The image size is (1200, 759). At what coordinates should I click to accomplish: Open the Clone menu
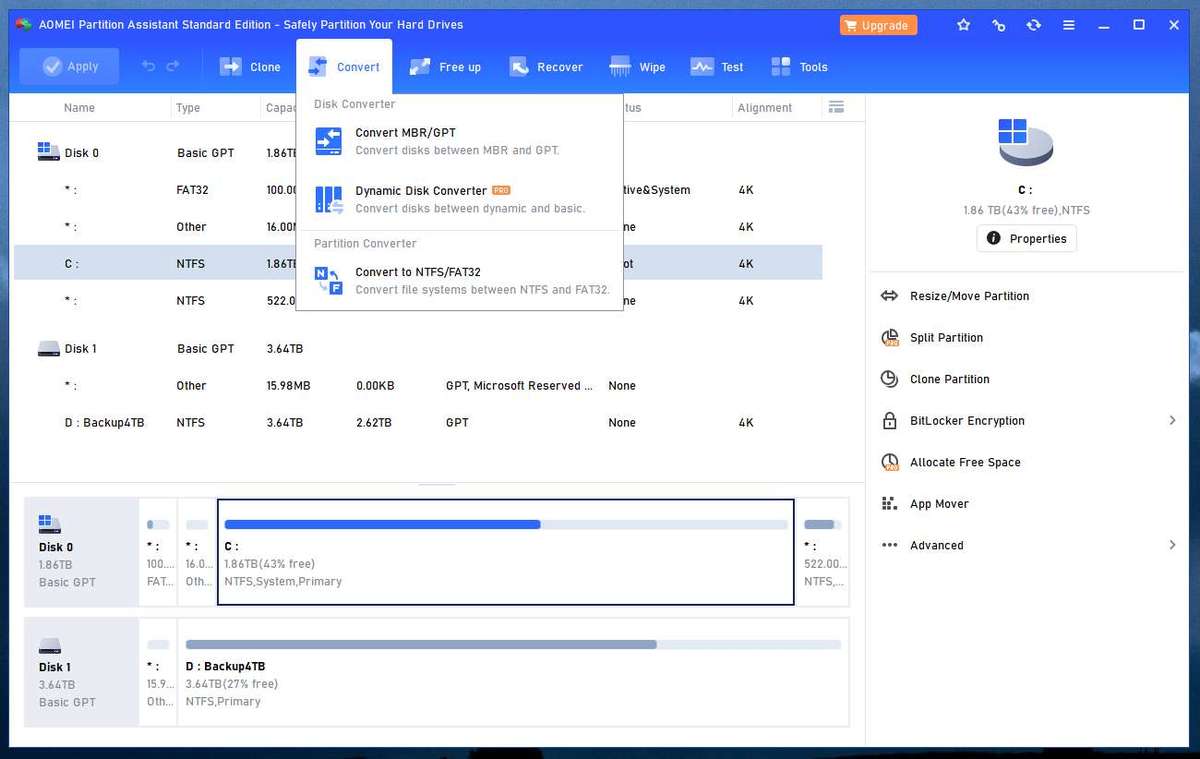pos(250,67)
